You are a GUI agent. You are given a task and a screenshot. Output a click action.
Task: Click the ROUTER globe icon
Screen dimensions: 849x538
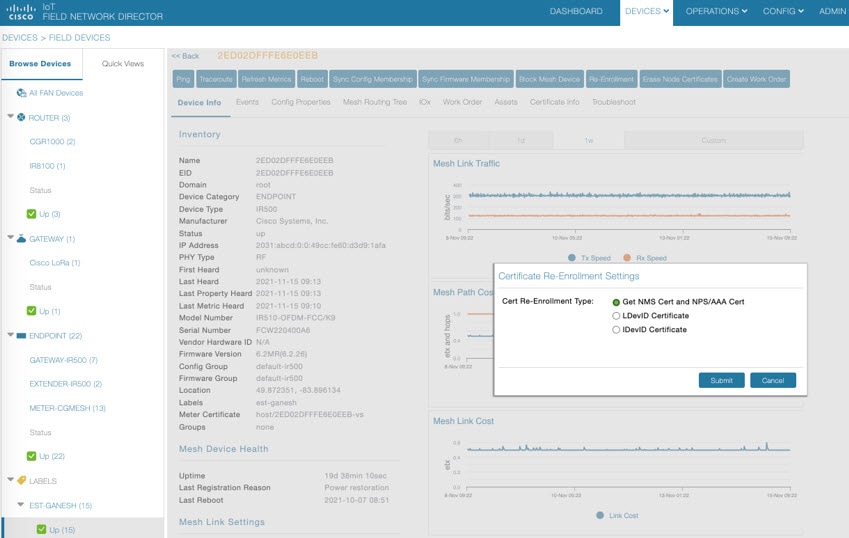(x=21, y=117)
